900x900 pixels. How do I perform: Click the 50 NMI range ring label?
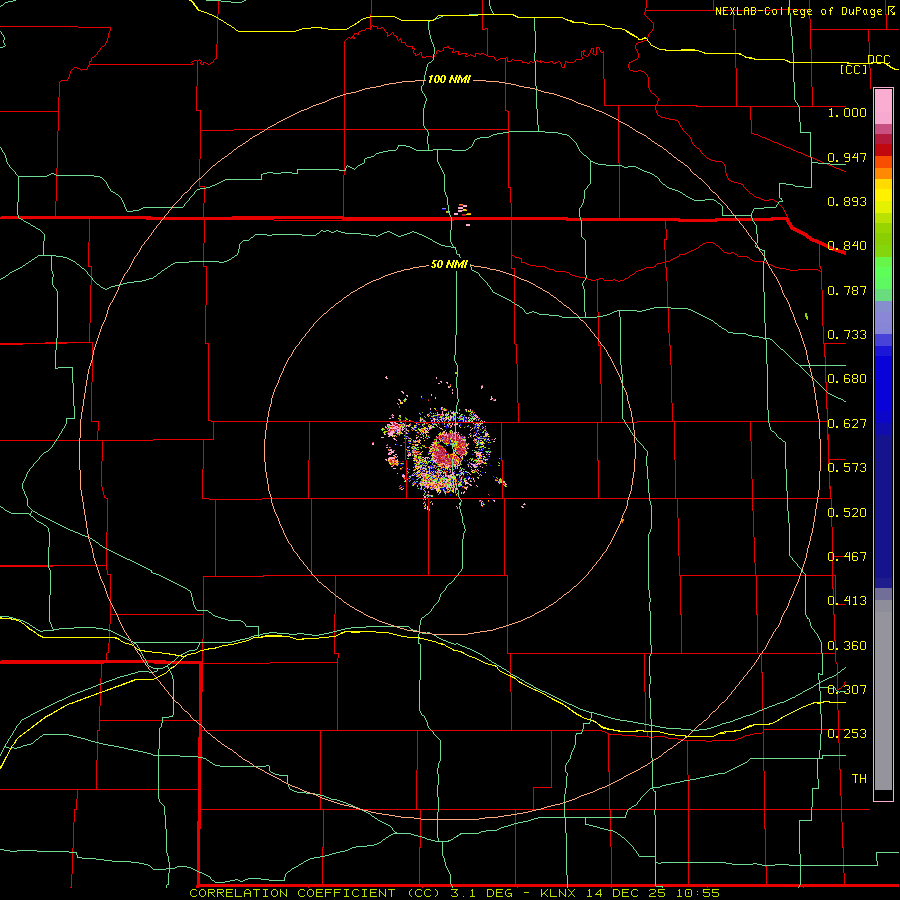click(x=449, y=264)
